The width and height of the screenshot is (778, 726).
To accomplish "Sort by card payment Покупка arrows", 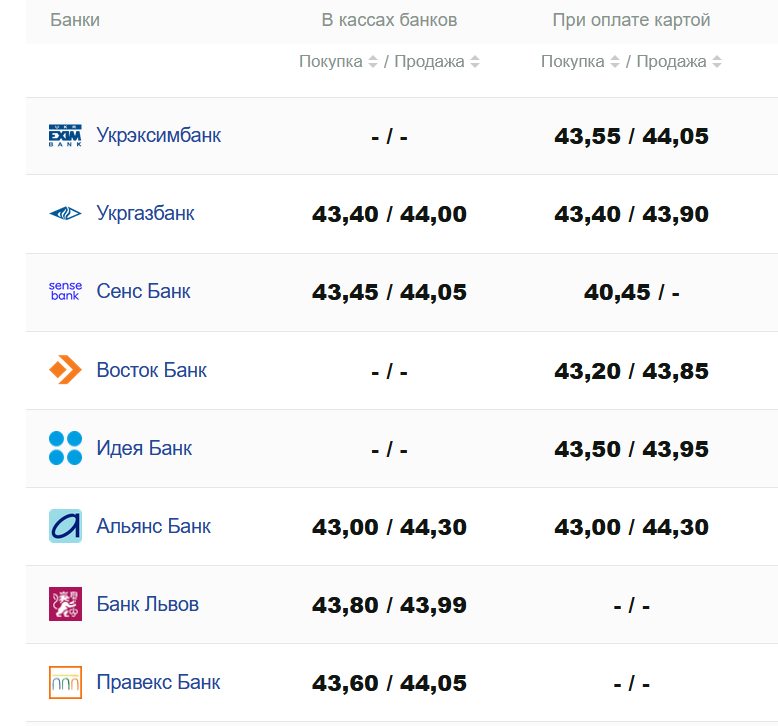I will coord(615,62).
